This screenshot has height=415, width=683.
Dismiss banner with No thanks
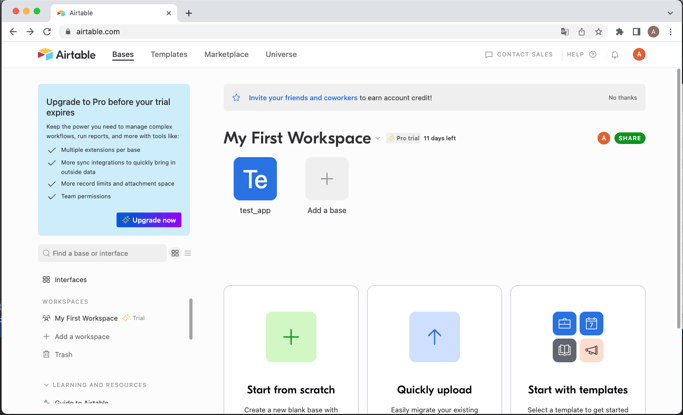pyautogui.click(x=622, y=98)
